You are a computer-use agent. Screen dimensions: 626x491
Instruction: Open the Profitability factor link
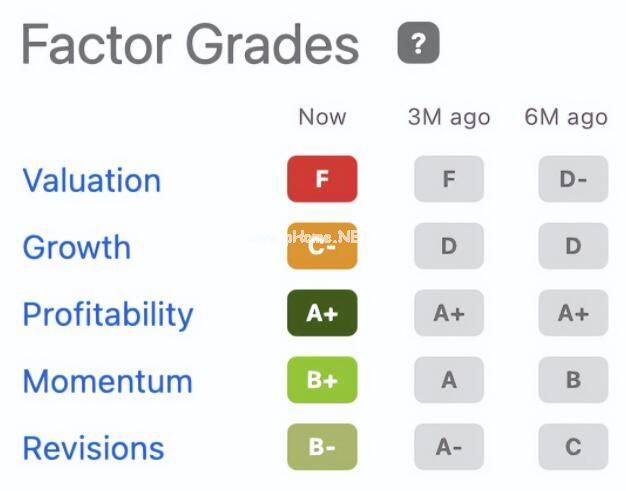pyautogui.click(x=108, y=315)
